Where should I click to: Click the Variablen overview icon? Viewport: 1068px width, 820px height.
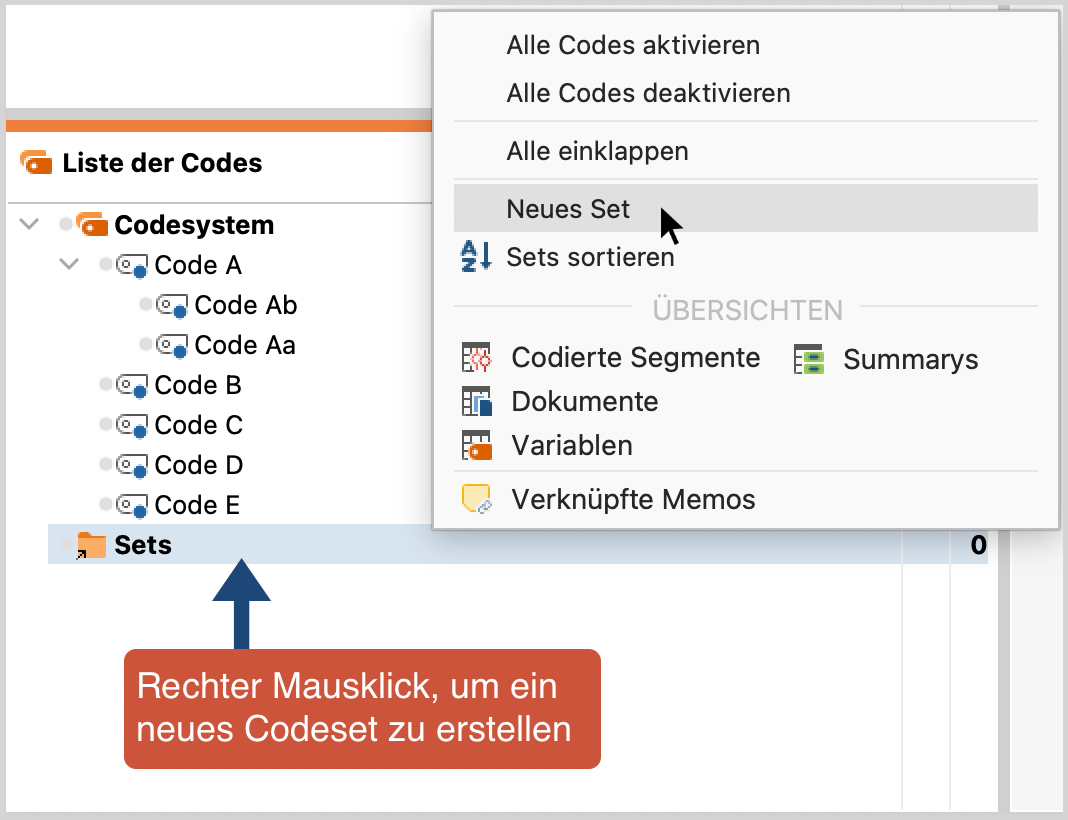[x=476, y=445]
